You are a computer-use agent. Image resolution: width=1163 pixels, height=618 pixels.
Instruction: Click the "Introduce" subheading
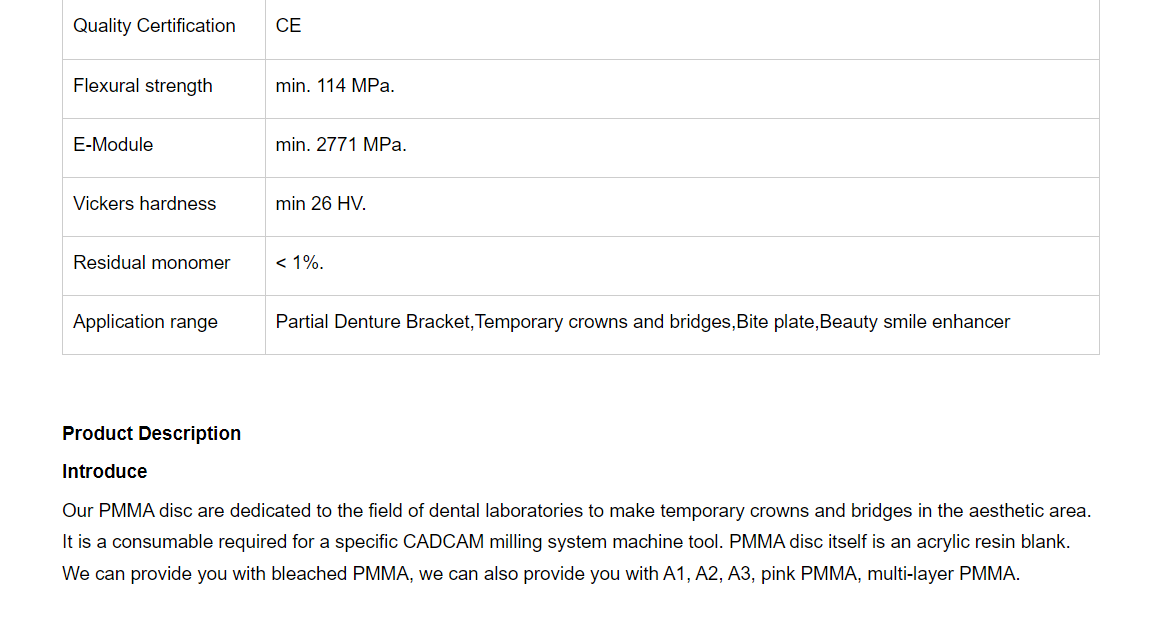104,472
